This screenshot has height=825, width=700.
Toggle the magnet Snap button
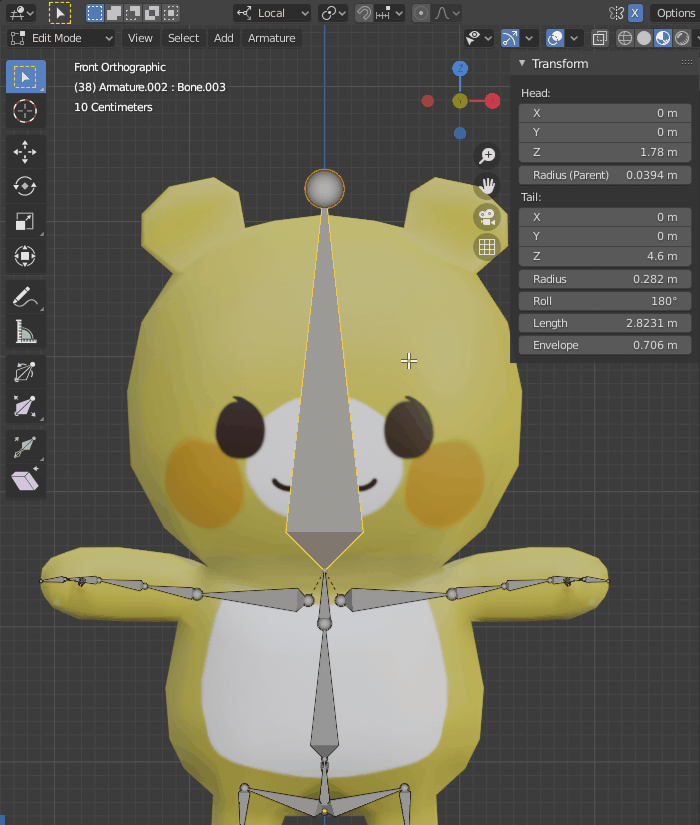click(364, 13)
